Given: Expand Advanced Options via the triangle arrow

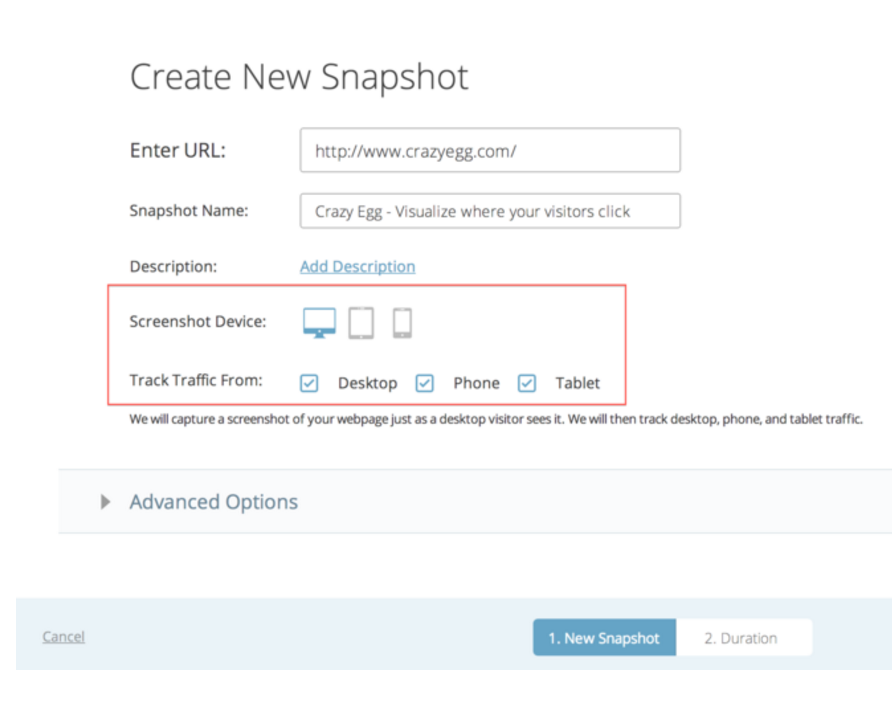Looking at the screenshot, I should 106,502.
